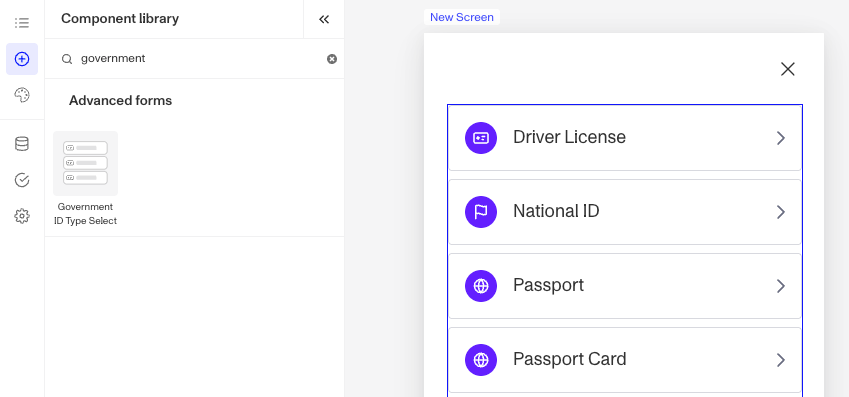
Task: Open the checkmark circle icon in sidebar
Action: coord(22,180)
